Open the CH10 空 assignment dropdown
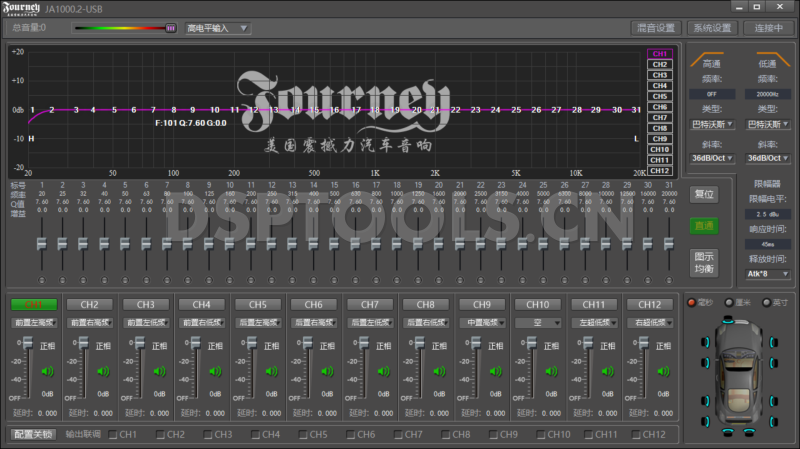 [x=538, y=322]
